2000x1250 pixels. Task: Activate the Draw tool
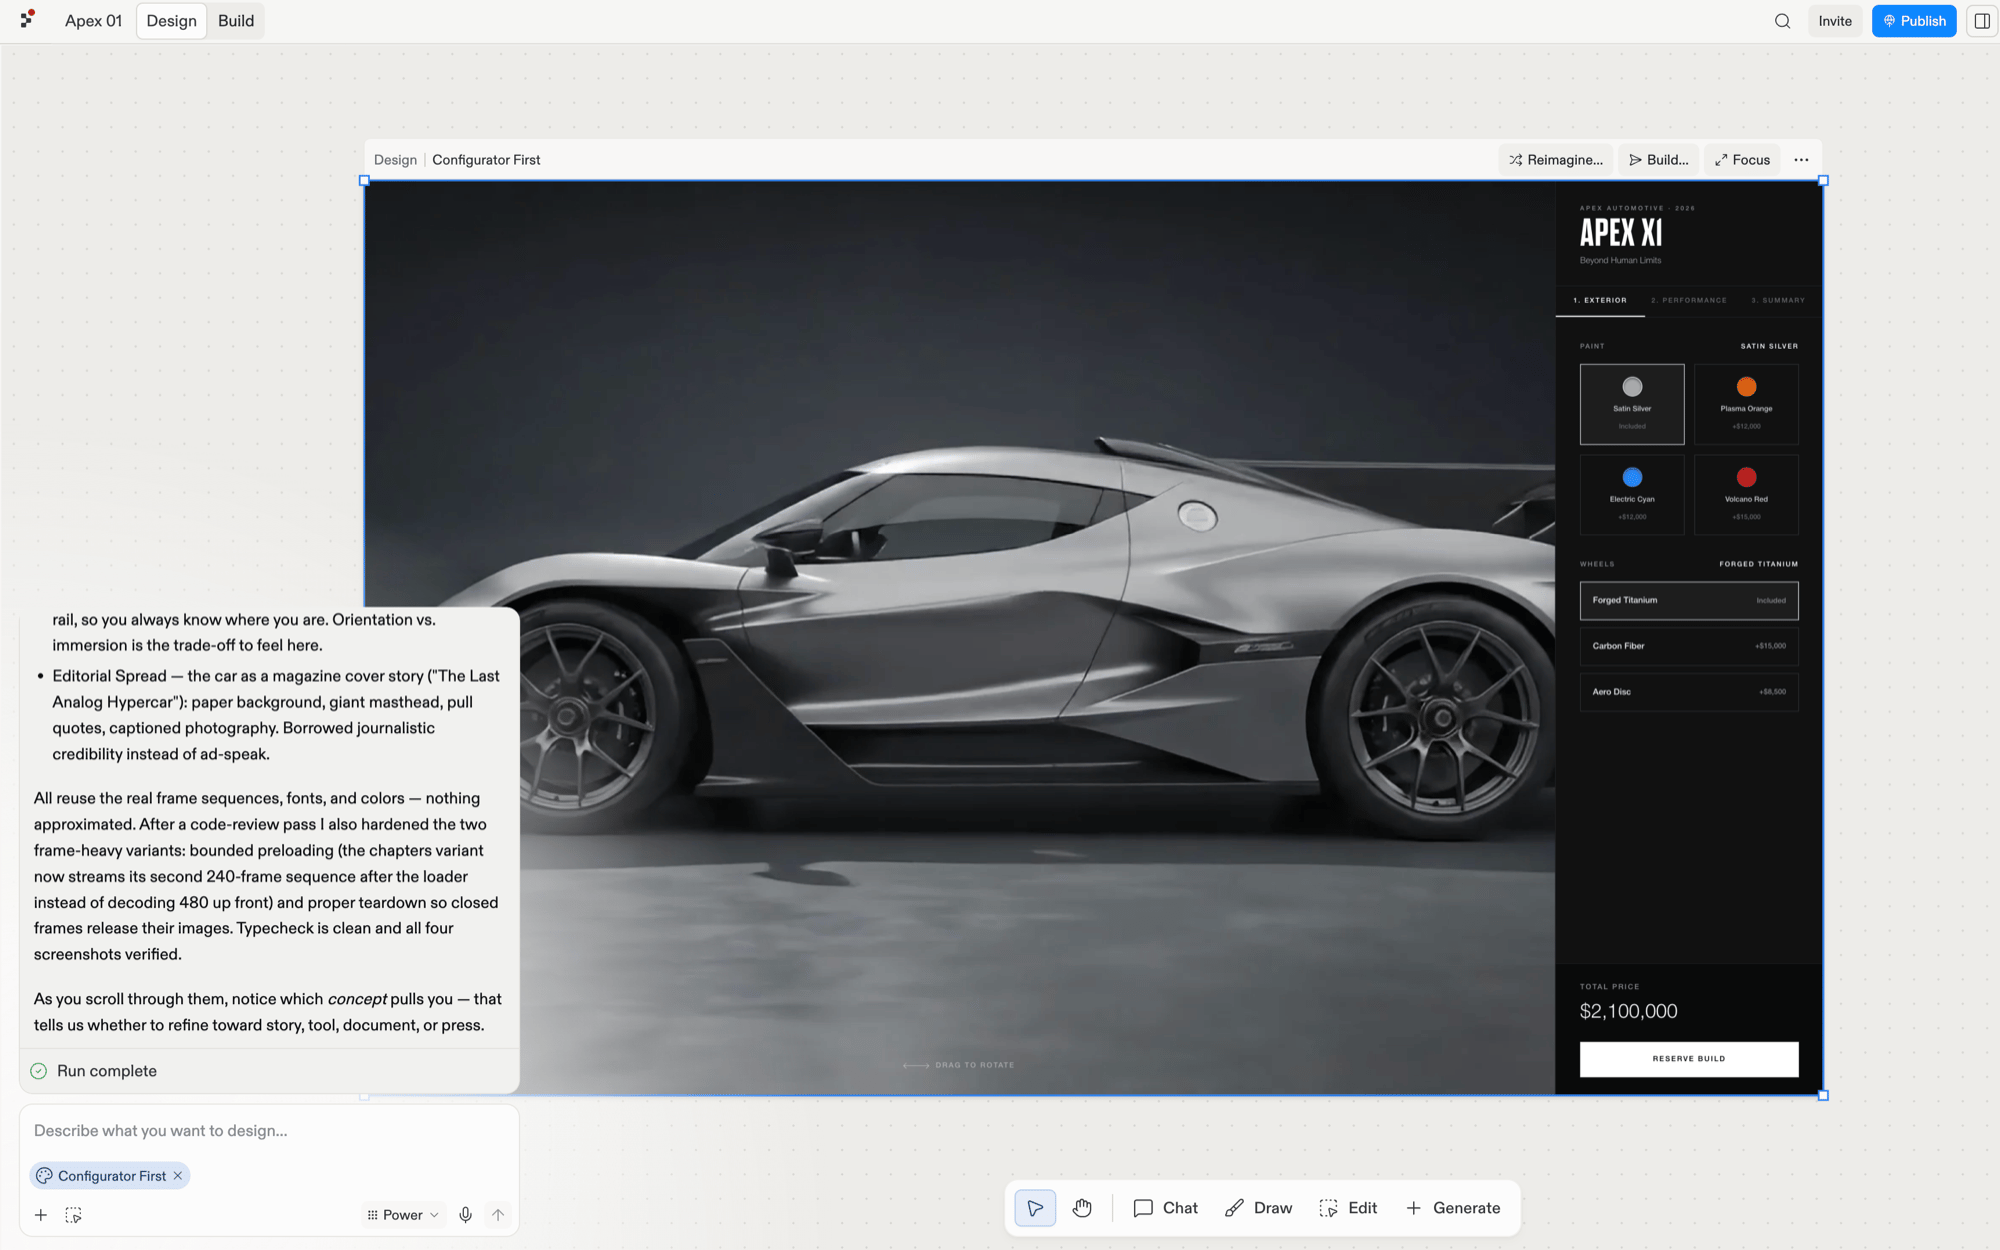pos(1258,1208)
